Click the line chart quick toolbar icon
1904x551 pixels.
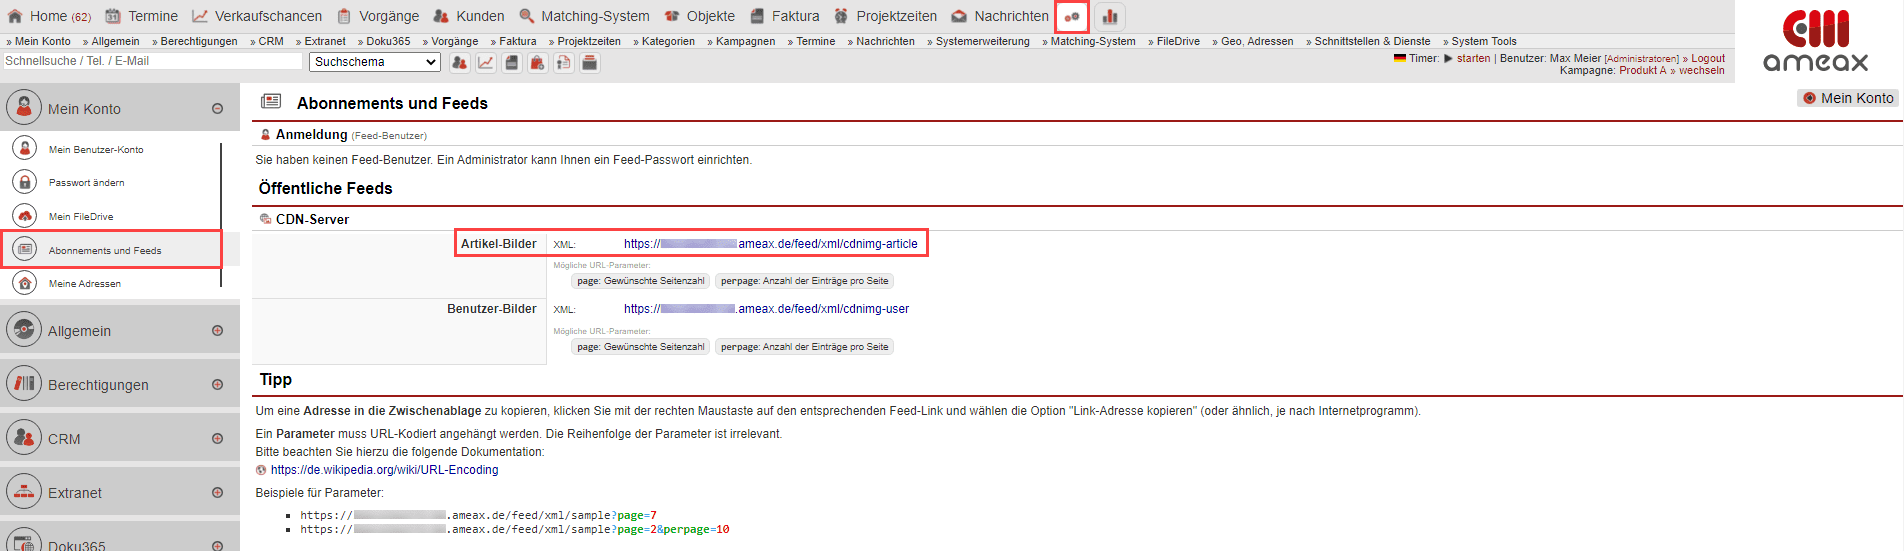[x=485, y=63]
